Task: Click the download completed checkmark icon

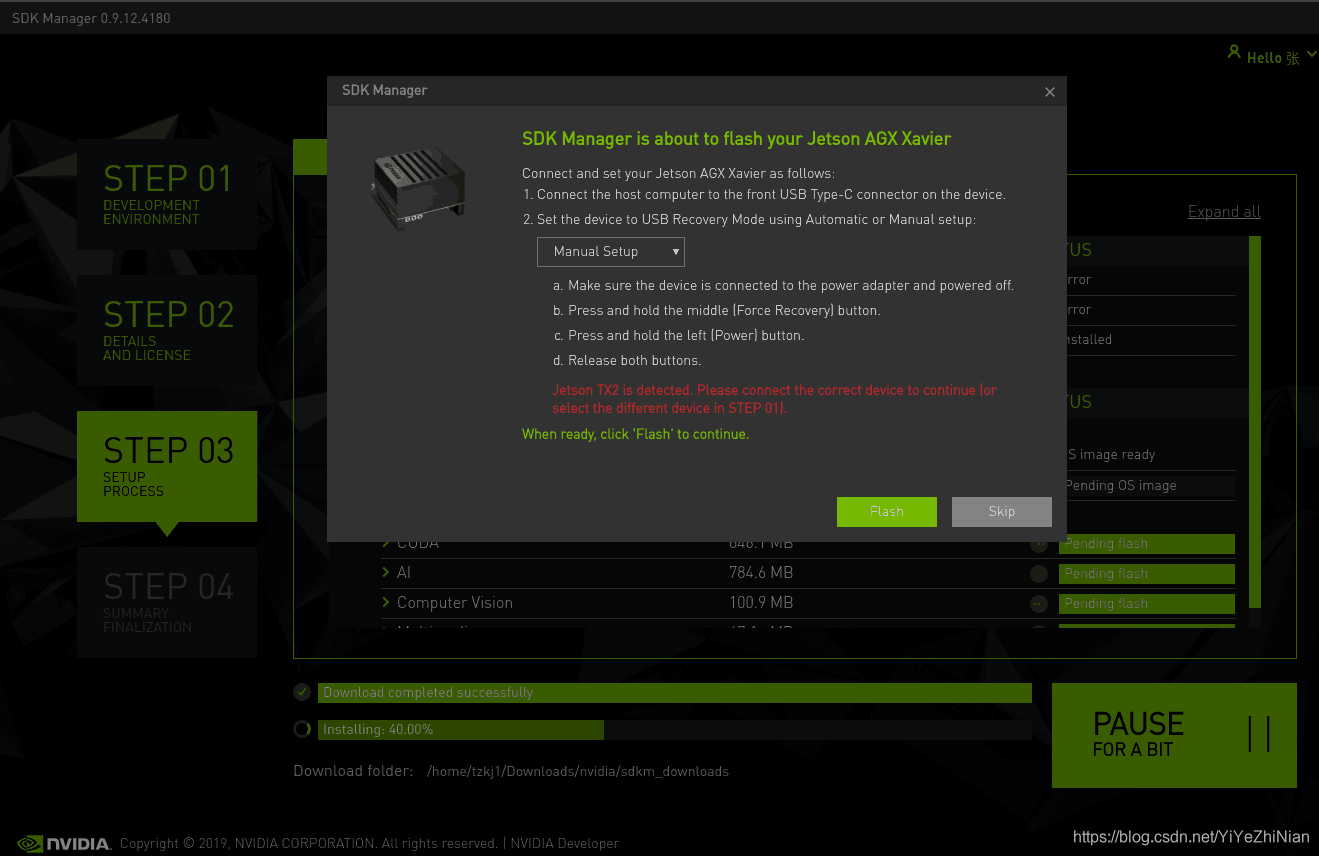Action: click(302, 692)
